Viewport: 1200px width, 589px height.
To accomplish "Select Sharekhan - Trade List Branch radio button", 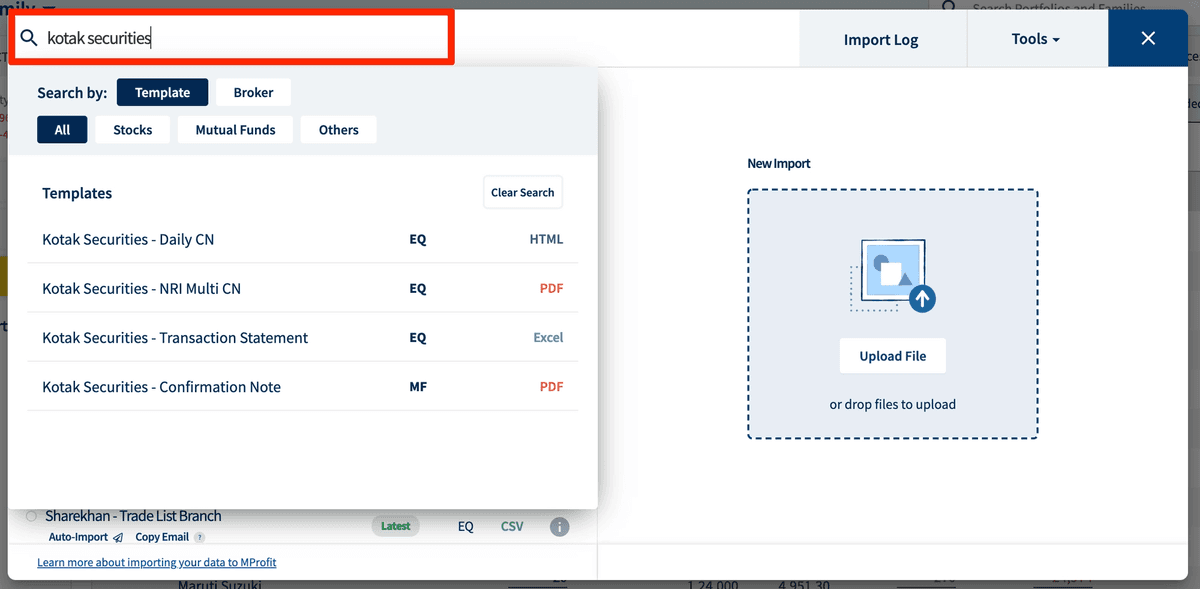I will pos(31,516).
